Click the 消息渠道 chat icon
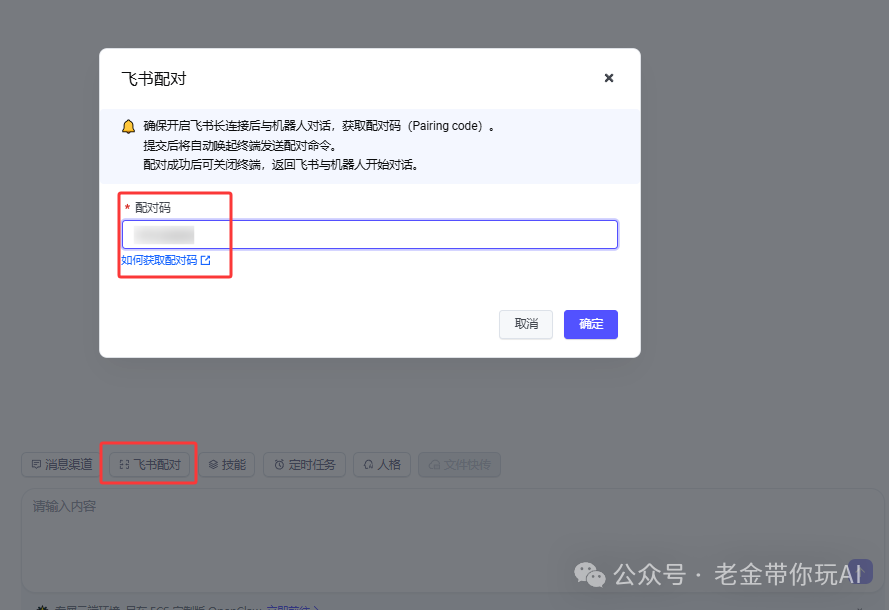This screenshot has width=889, height=610. coord(36,465)
